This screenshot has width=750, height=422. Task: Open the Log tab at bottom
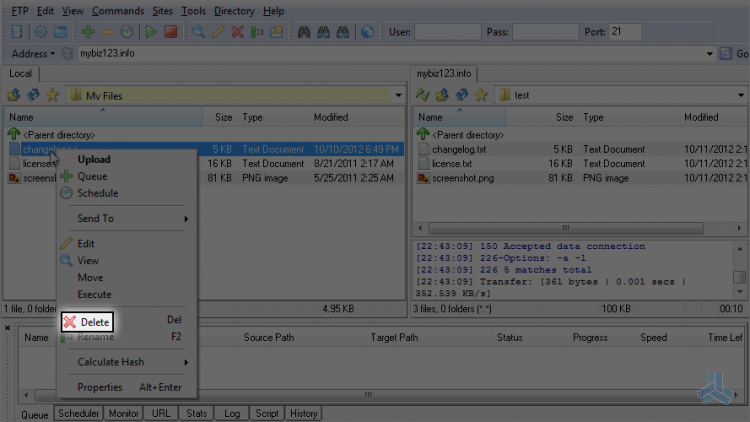click(x=232, y=413)
